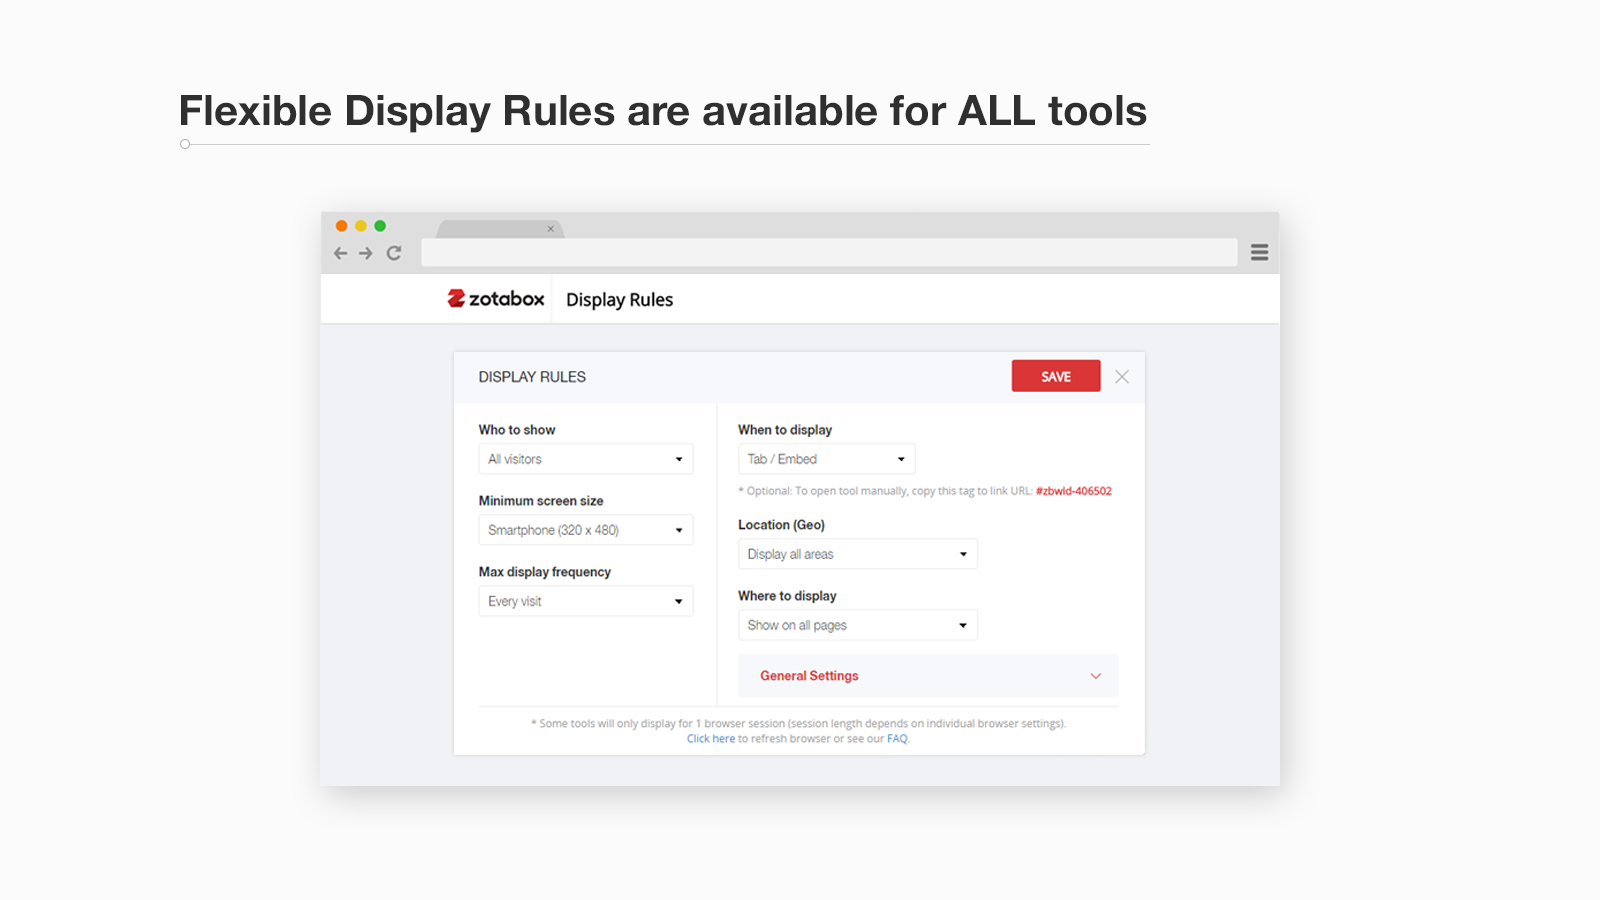
Task: Click the yellow traffic light dot
Action: [360, 226]
